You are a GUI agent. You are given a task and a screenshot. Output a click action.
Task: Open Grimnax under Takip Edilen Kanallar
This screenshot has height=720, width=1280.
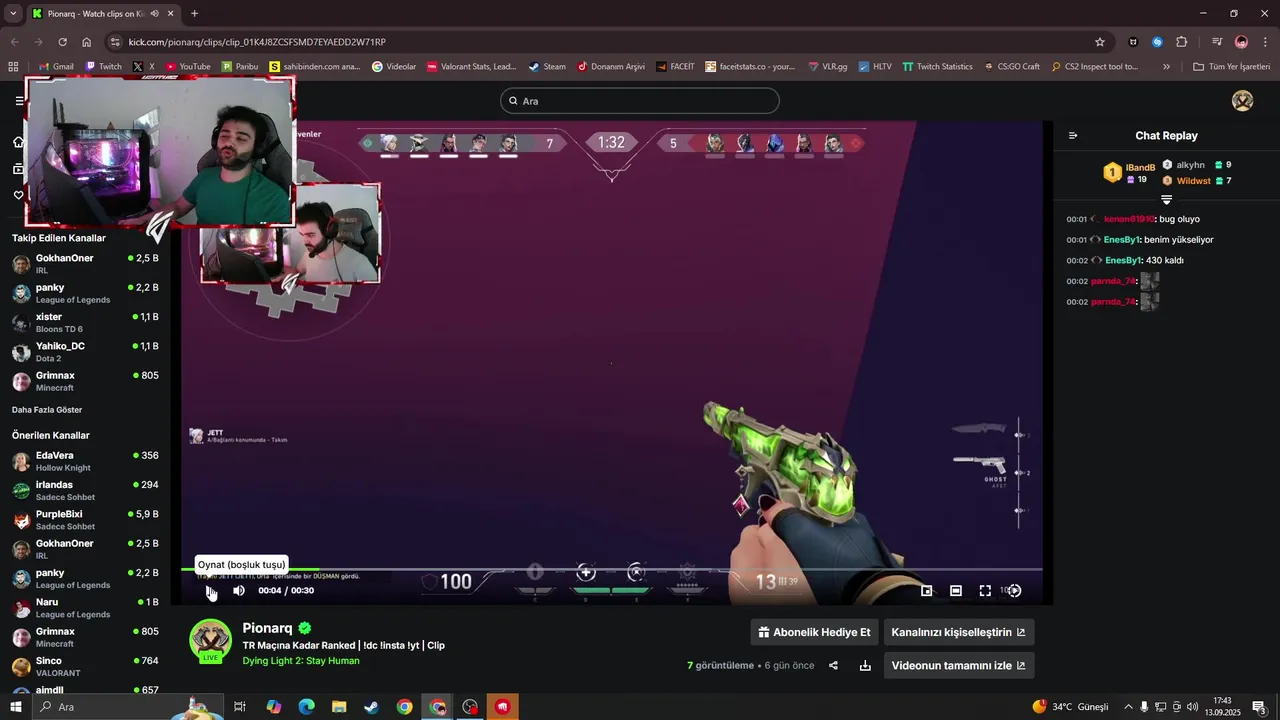(85, 381)
